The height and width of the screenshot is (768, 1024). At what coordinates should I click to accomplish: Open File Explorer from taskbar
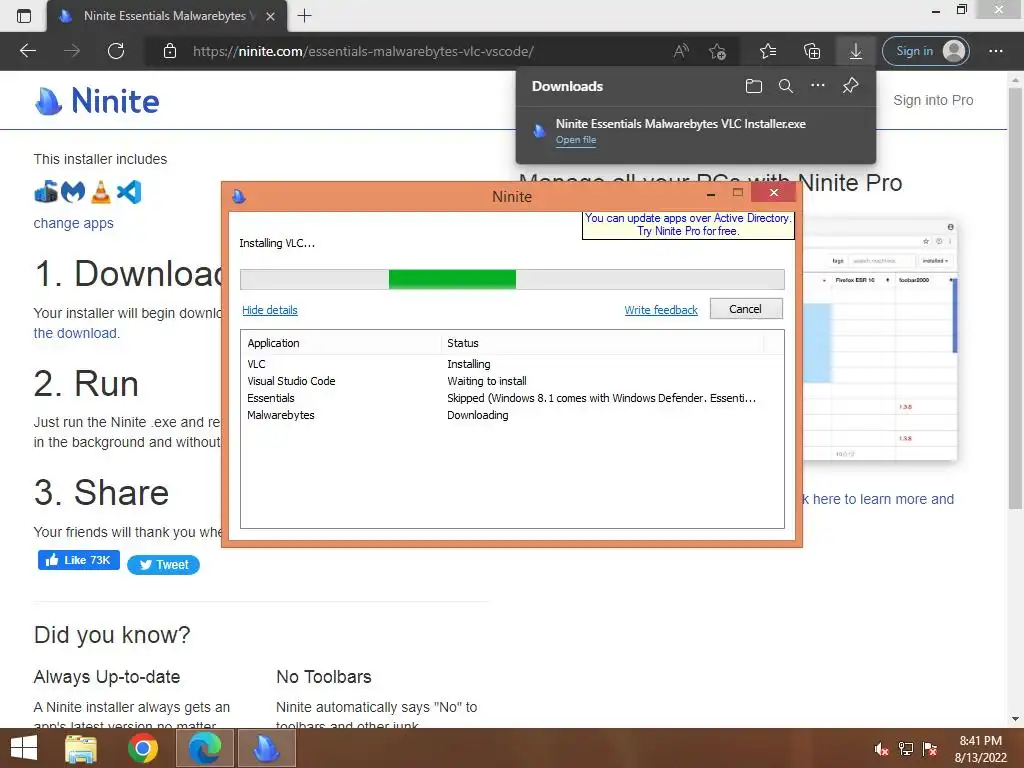pyautogui.click(x=81, y=748)
